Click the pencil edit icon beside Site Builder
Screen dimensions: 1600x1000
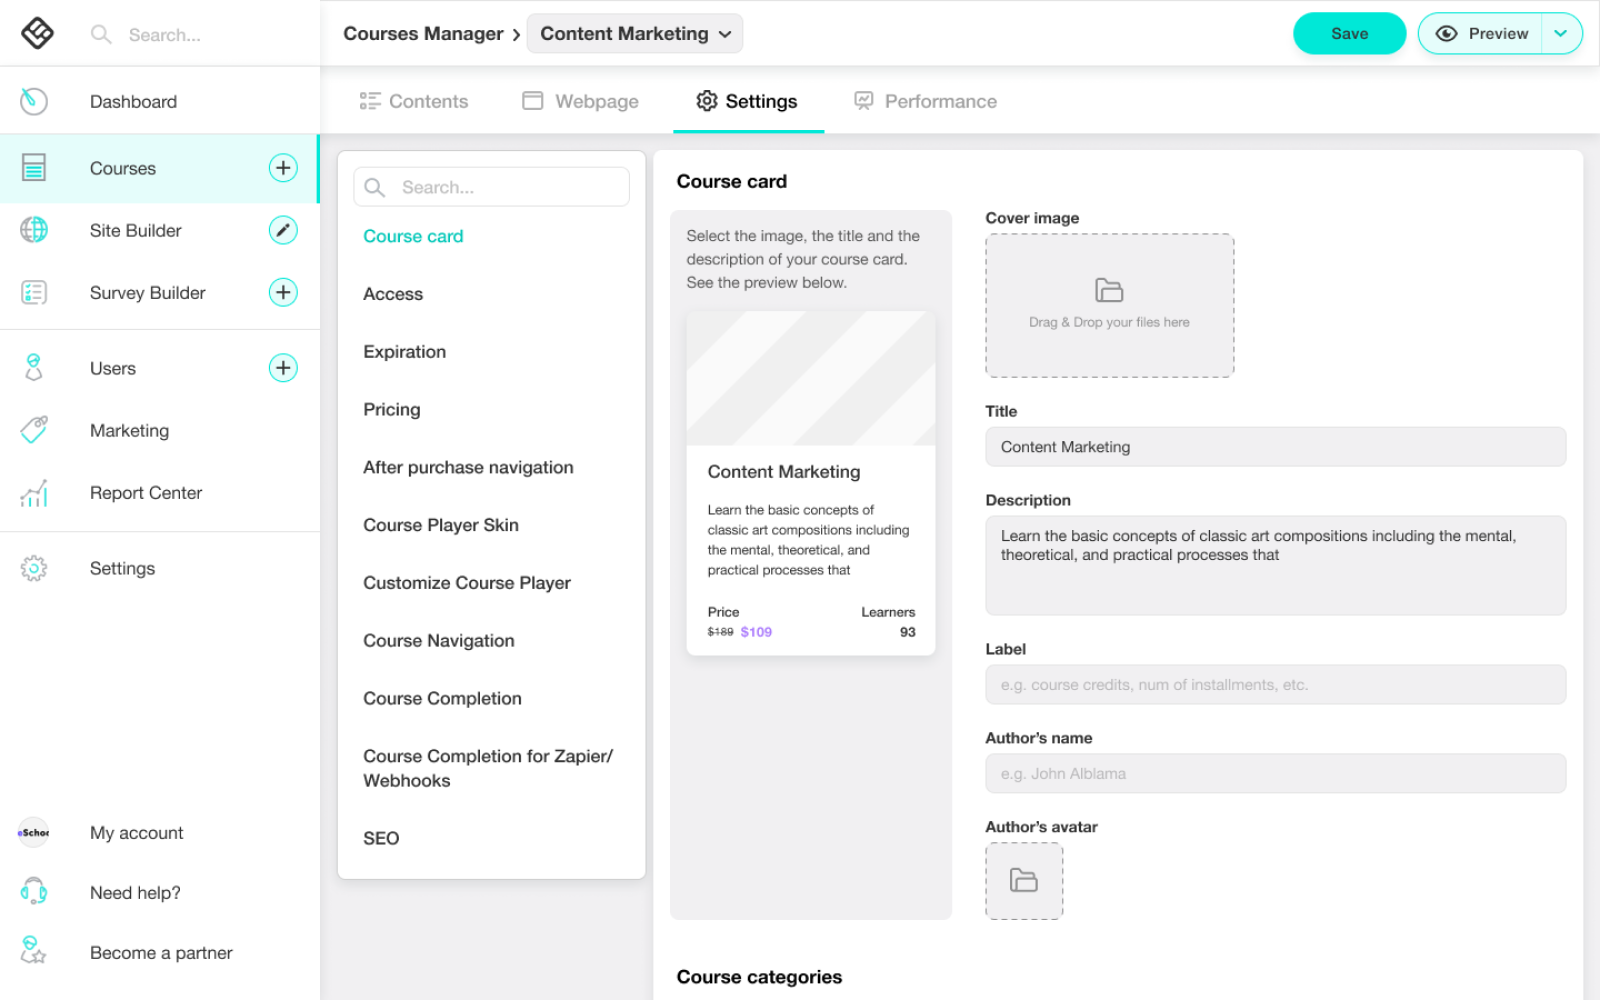[283, 230]
